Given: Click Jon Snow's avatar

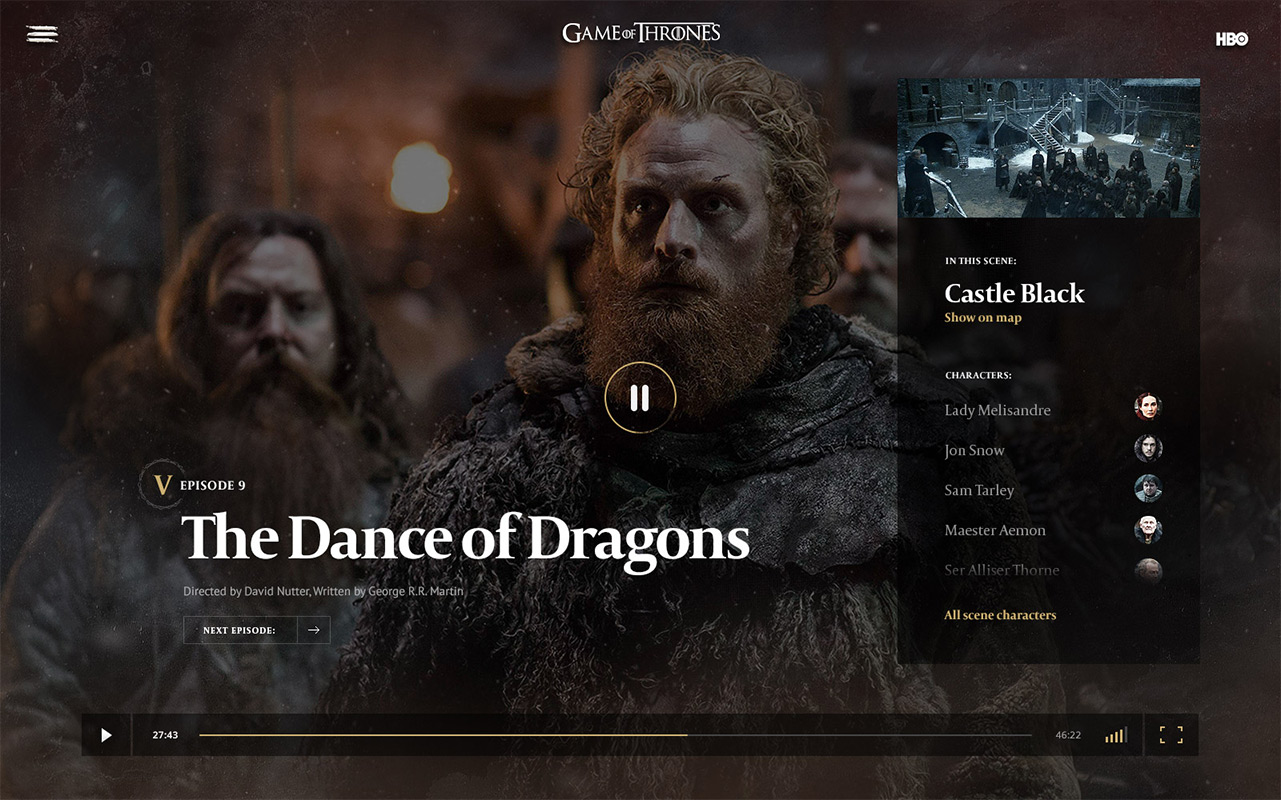Looking at the screenshot, I should point(1148,448).
